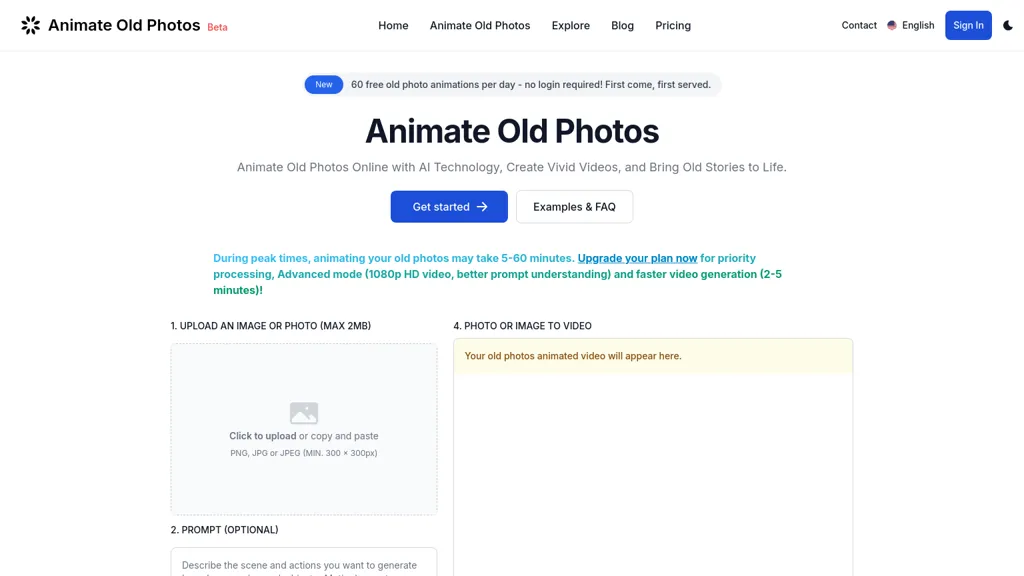
Task: Click the New badge in the announcement
Action: pyautogui.click(x=324, y=85)
